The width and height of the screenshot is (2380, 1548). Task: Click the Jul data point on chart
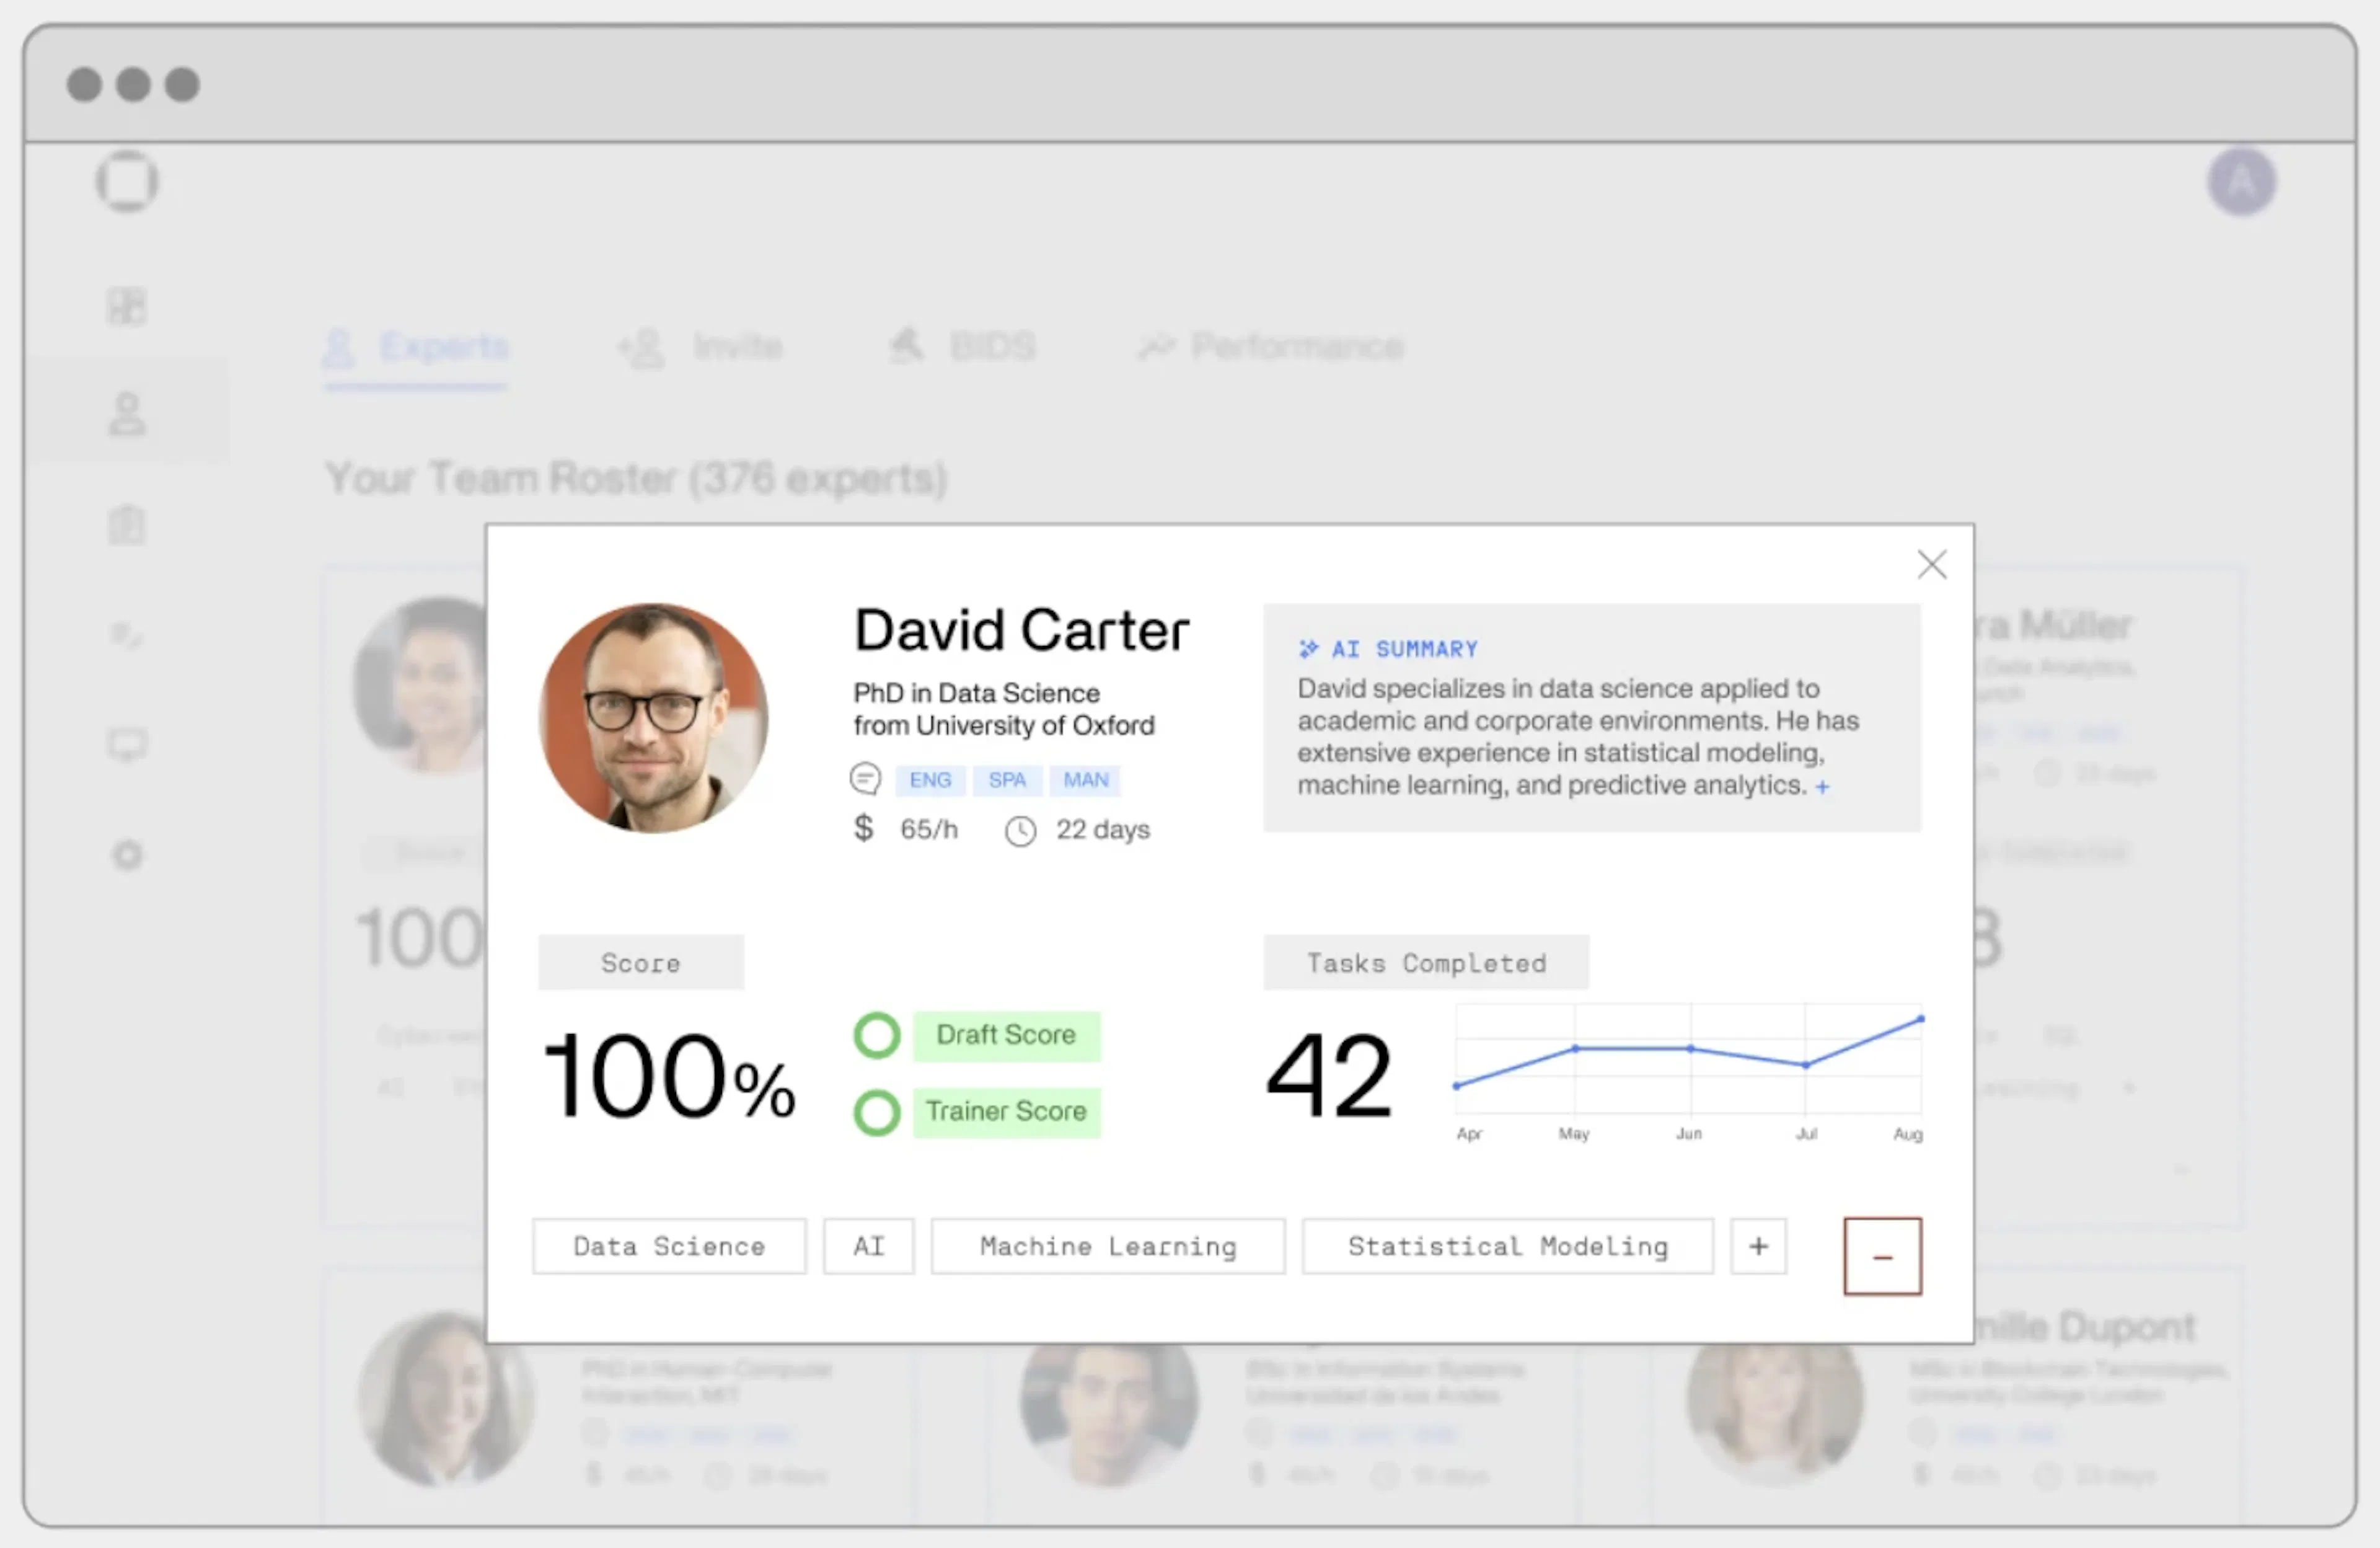[x=1805, y=1065]
